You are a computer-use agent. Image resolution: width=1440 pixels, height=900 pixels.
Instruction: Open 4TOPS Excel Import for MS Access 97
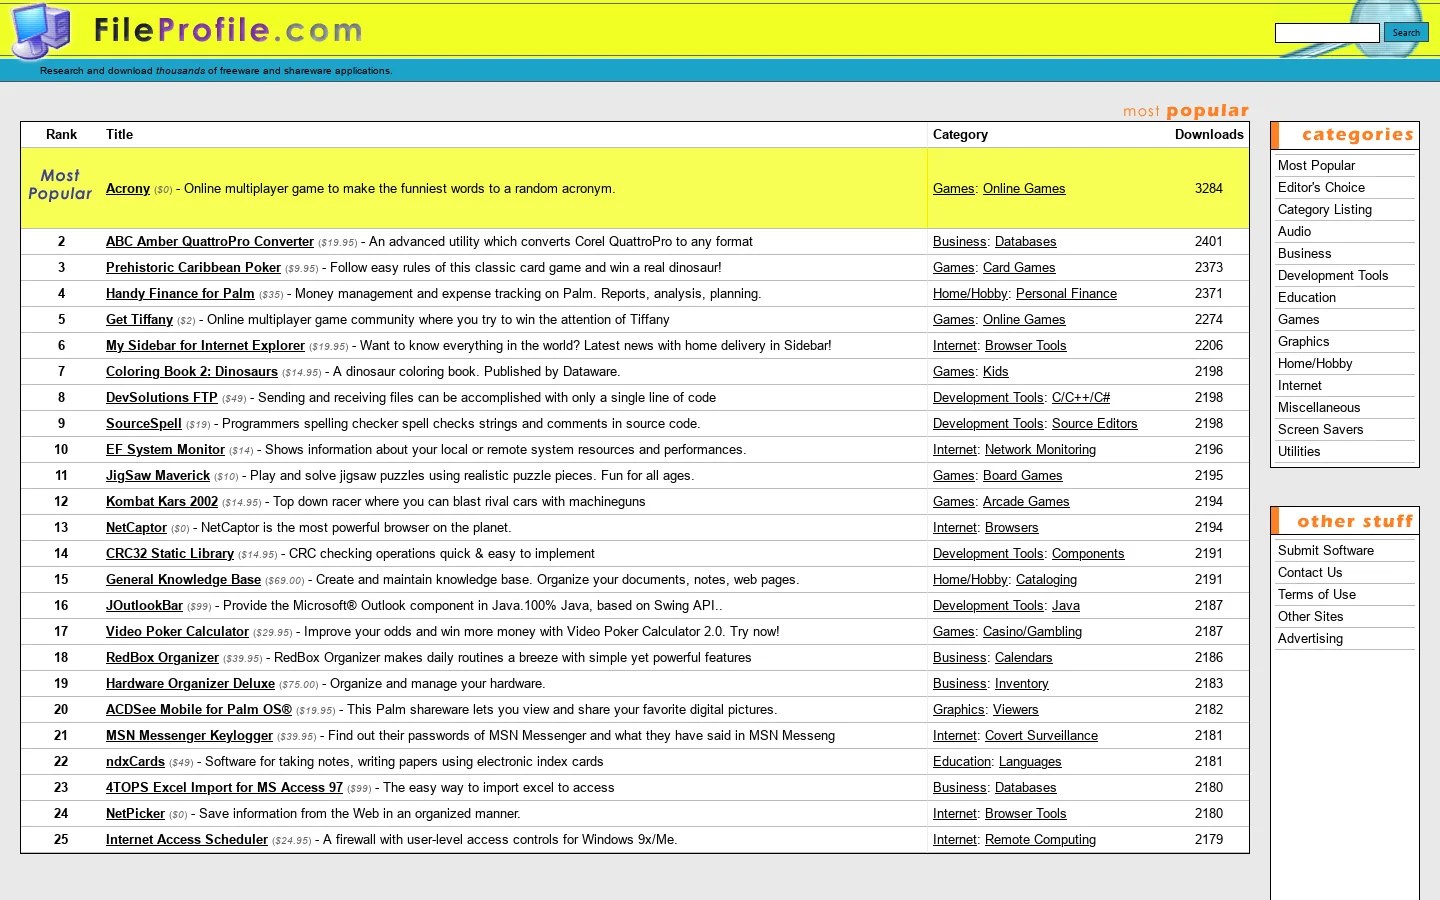(x=224, y=788)
